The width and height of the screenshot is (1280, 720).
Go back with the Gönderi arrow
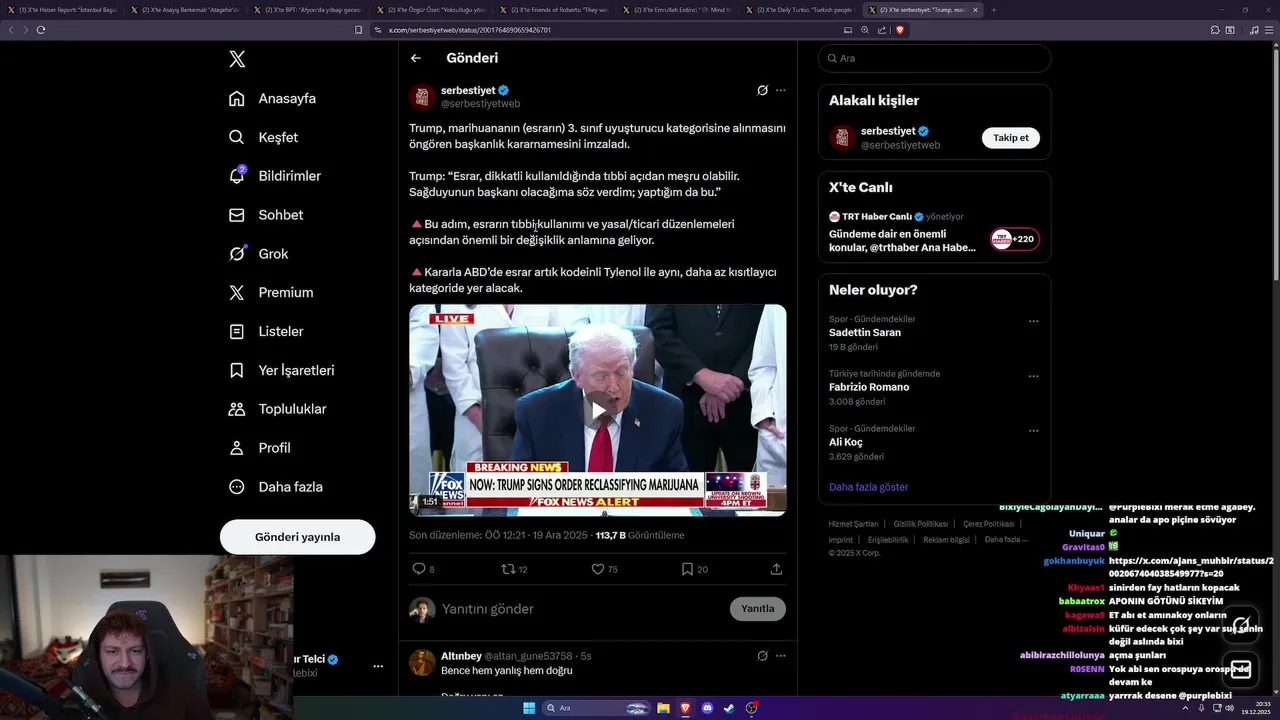click(x=416, y=58)
